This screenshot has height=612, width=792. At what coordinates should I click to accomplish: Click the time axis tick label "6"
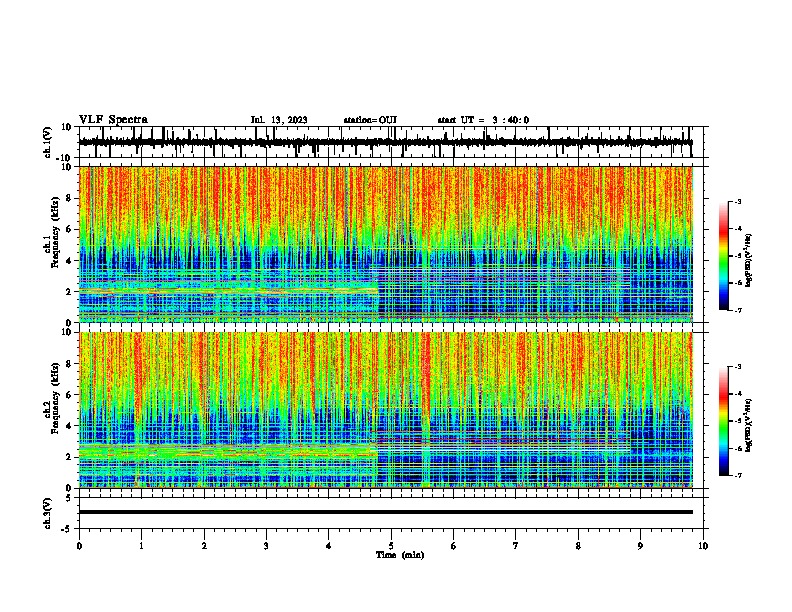454,546
